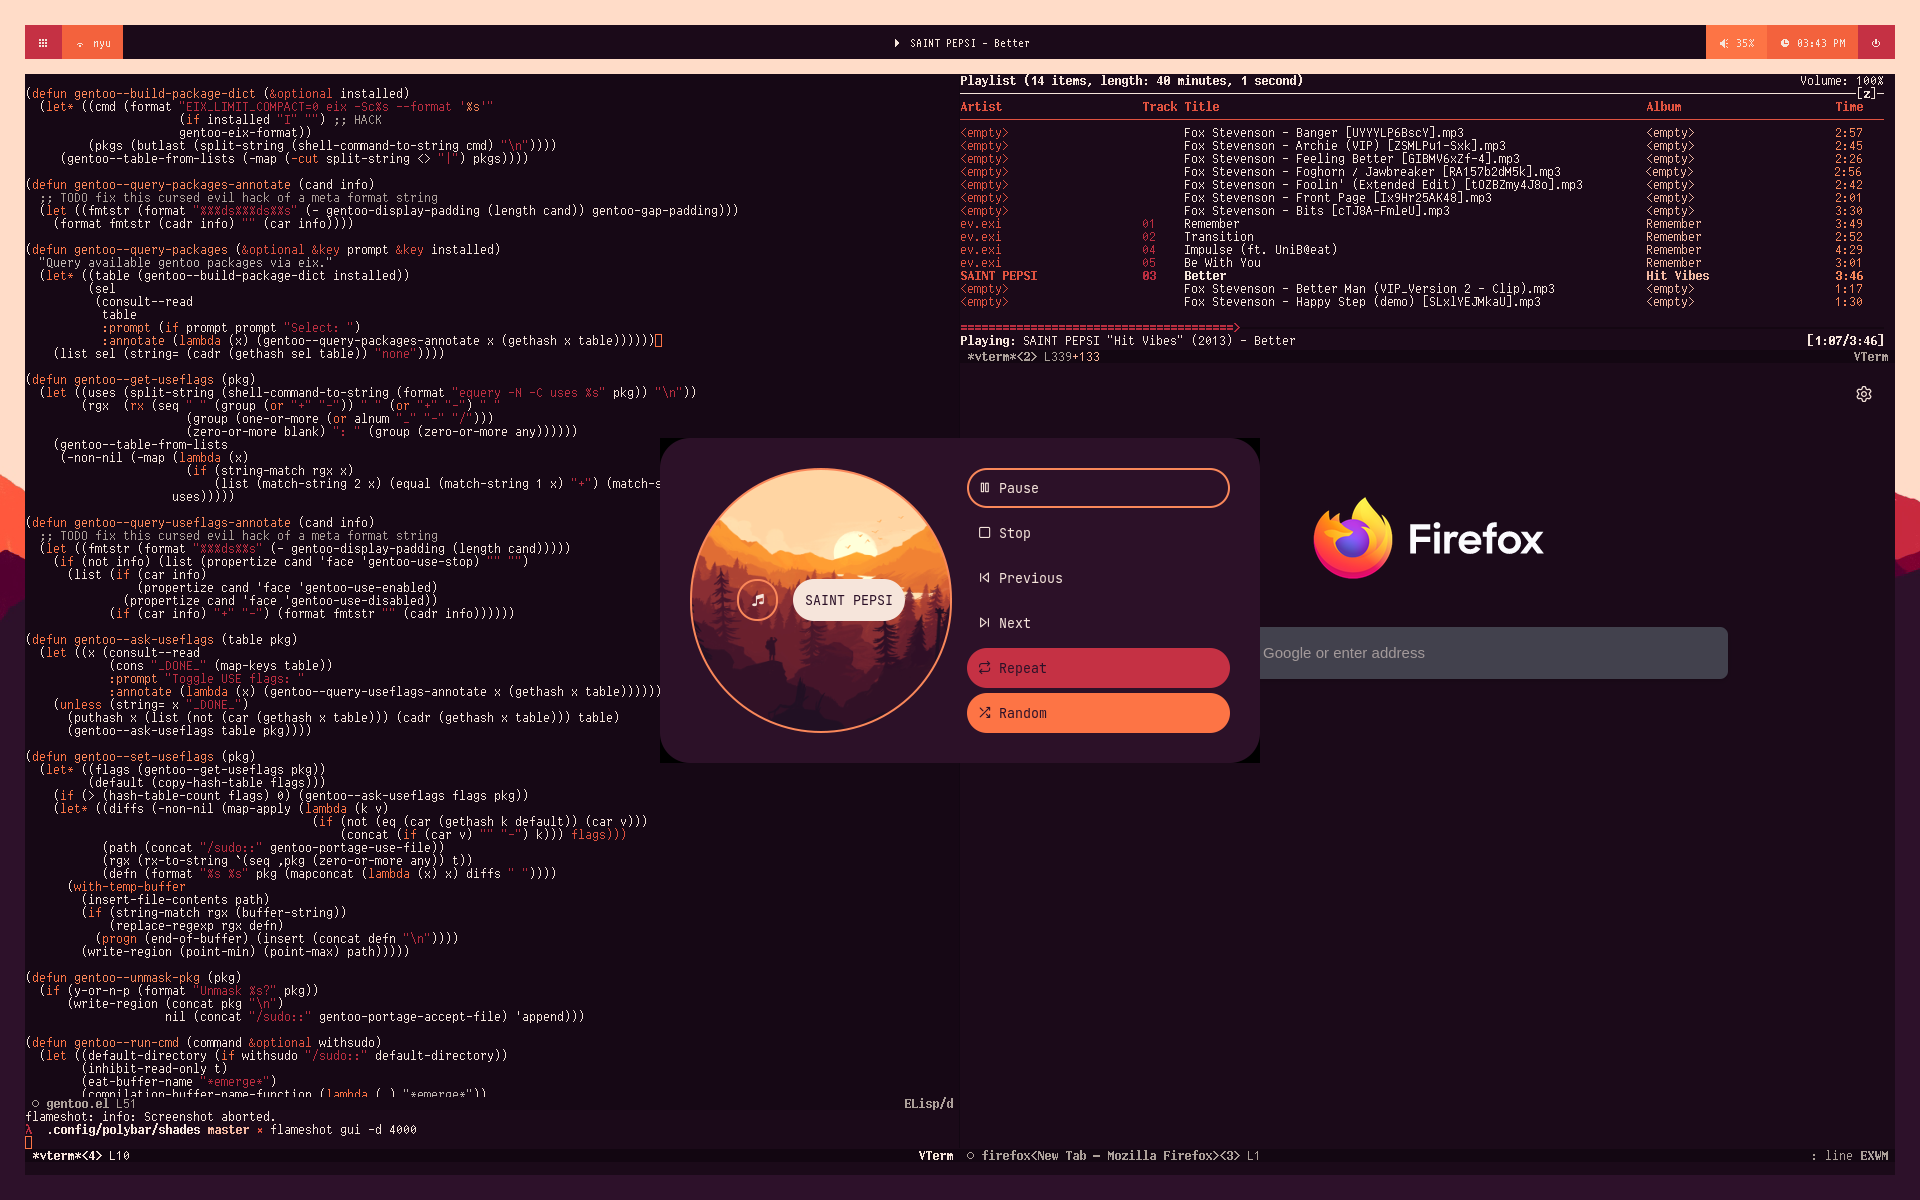Select the highlighted track Better by SAINT PEPSI
The height and width of the screenshot is (1200, 1920).
[x=1422, y=276]
